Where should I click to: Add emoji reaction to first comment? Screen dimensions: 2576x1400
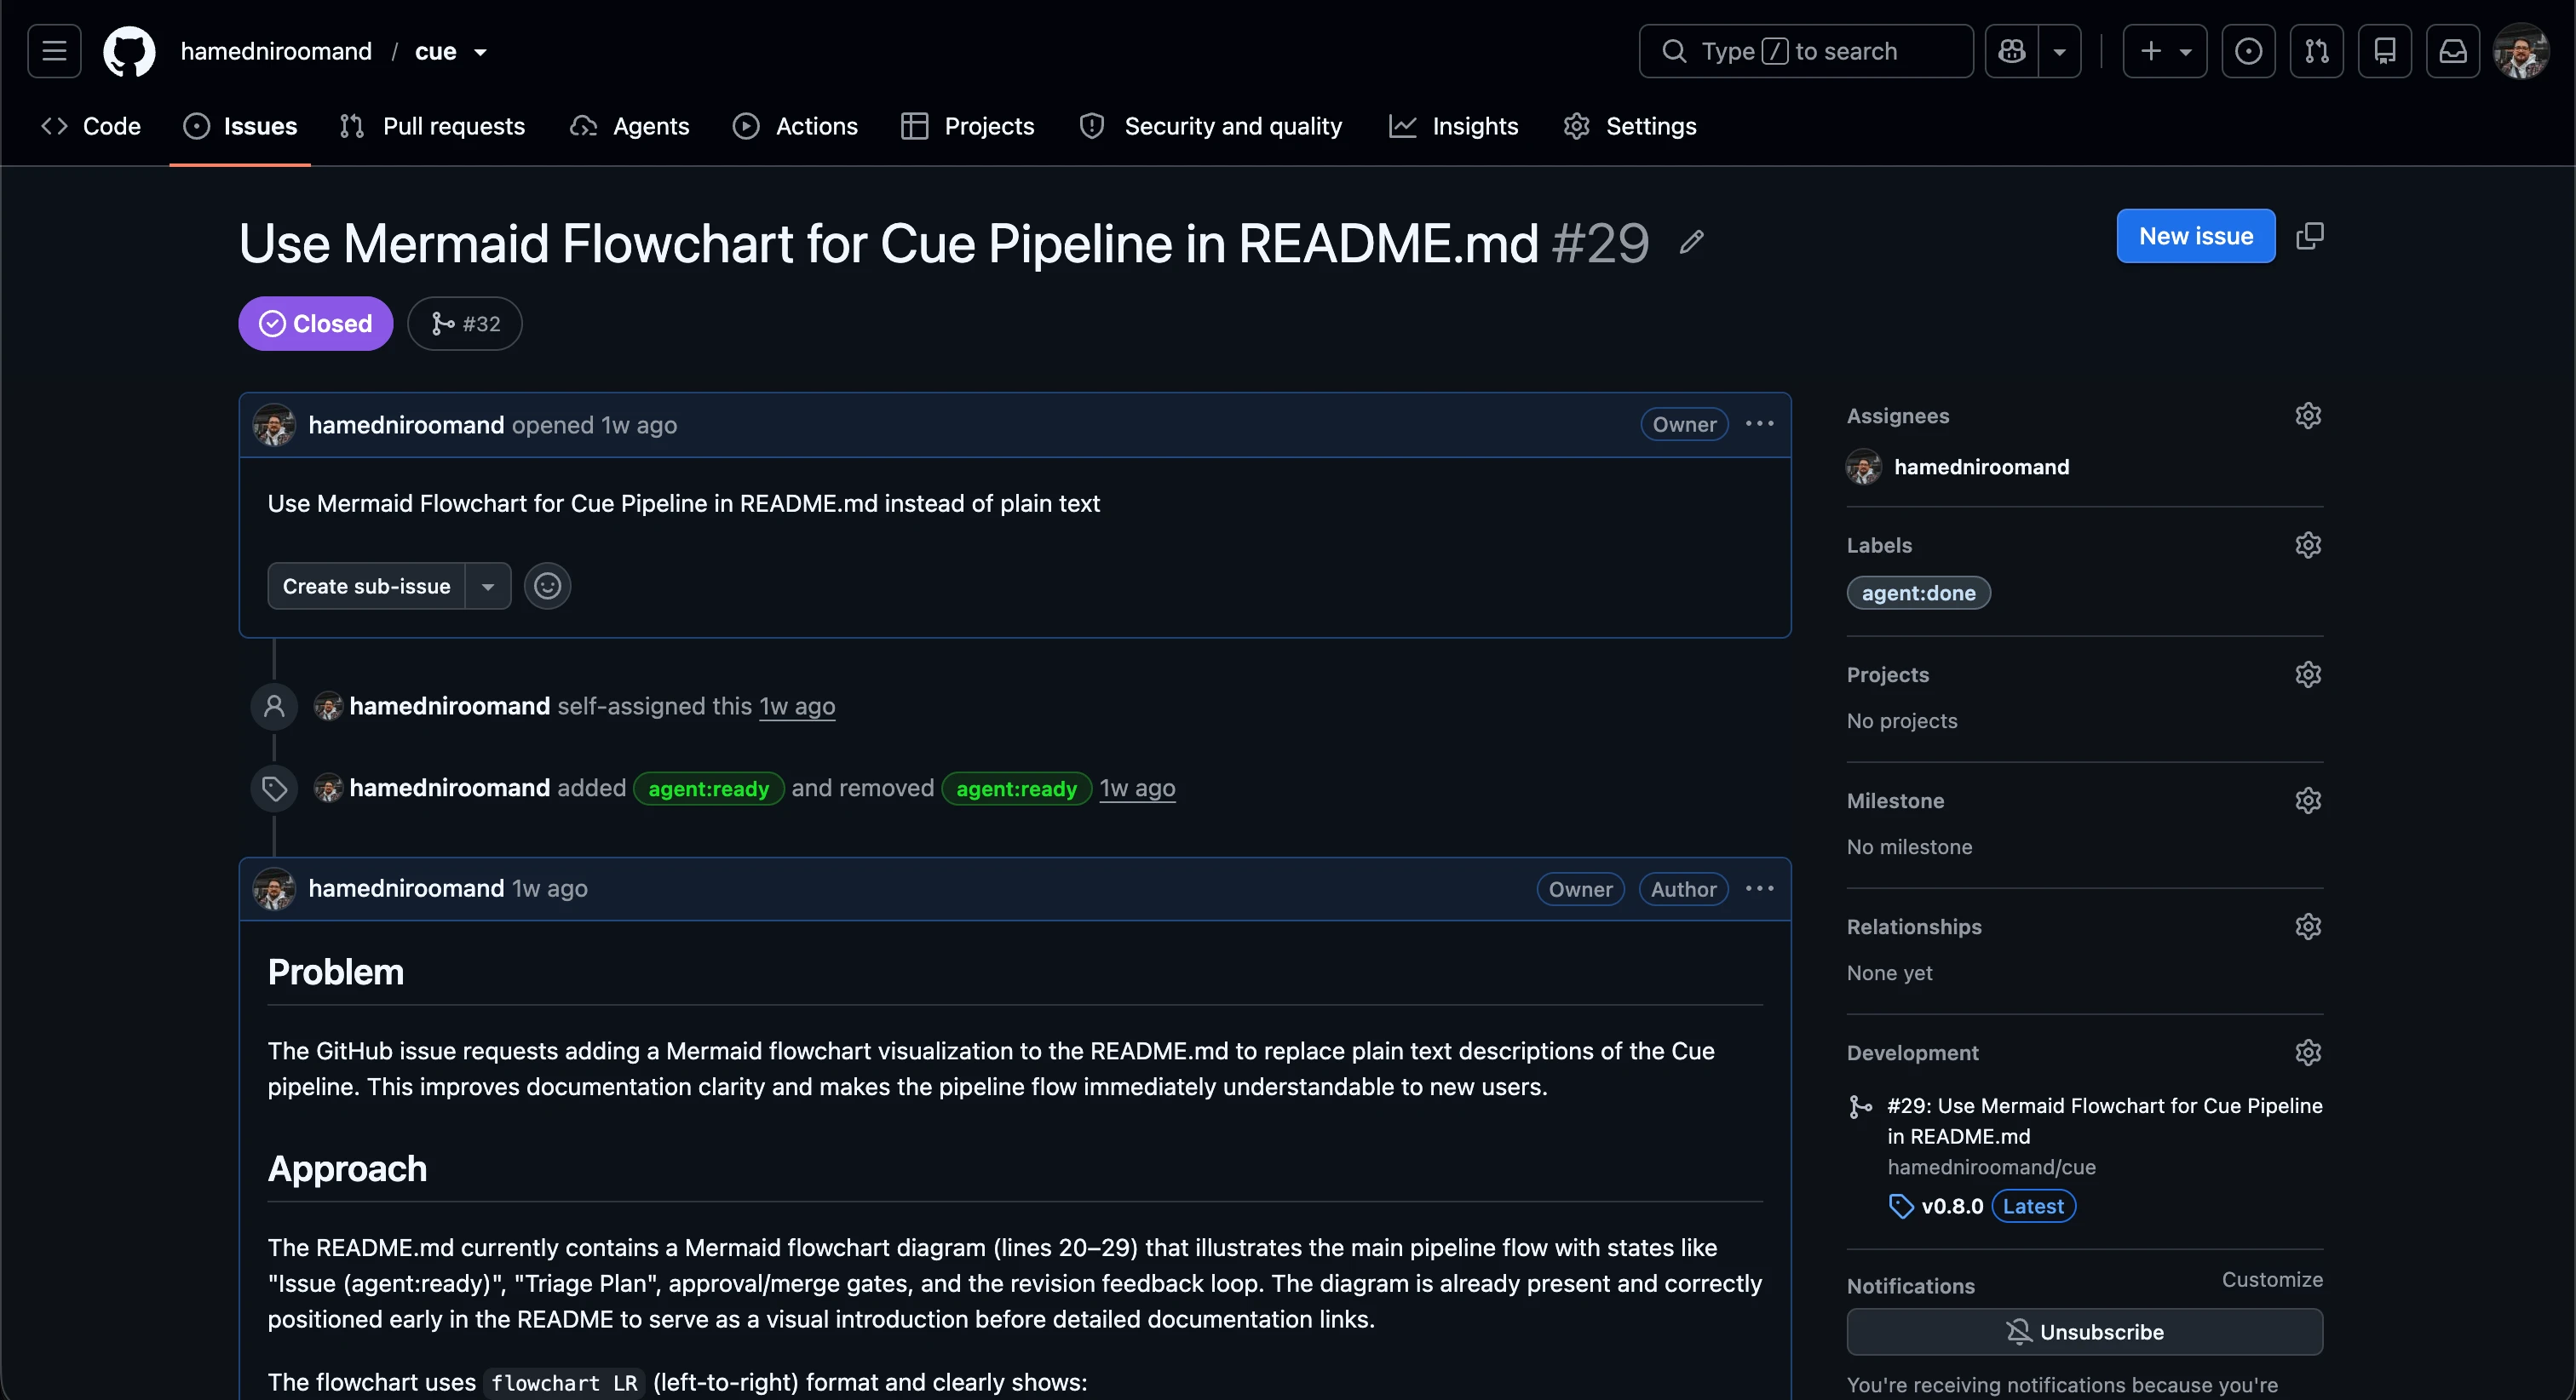coord(547,586)
